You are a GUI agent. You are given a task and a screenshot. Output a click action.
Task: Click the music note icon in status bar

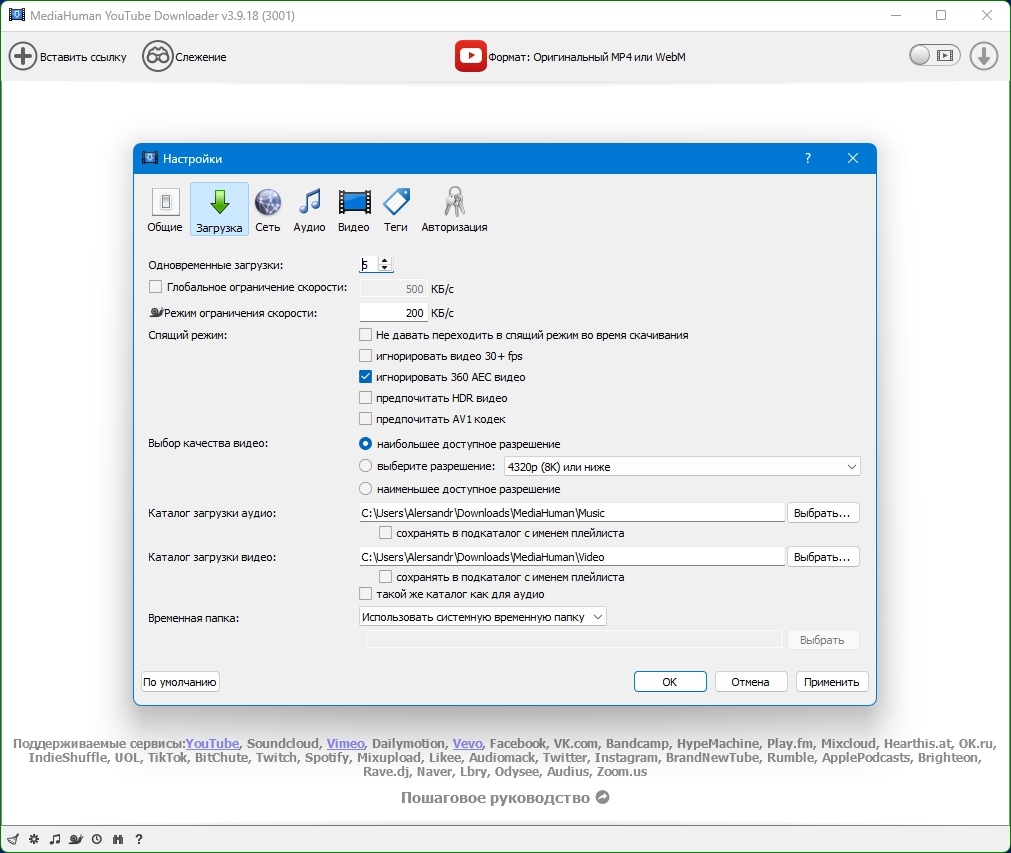tap(55, 839)
